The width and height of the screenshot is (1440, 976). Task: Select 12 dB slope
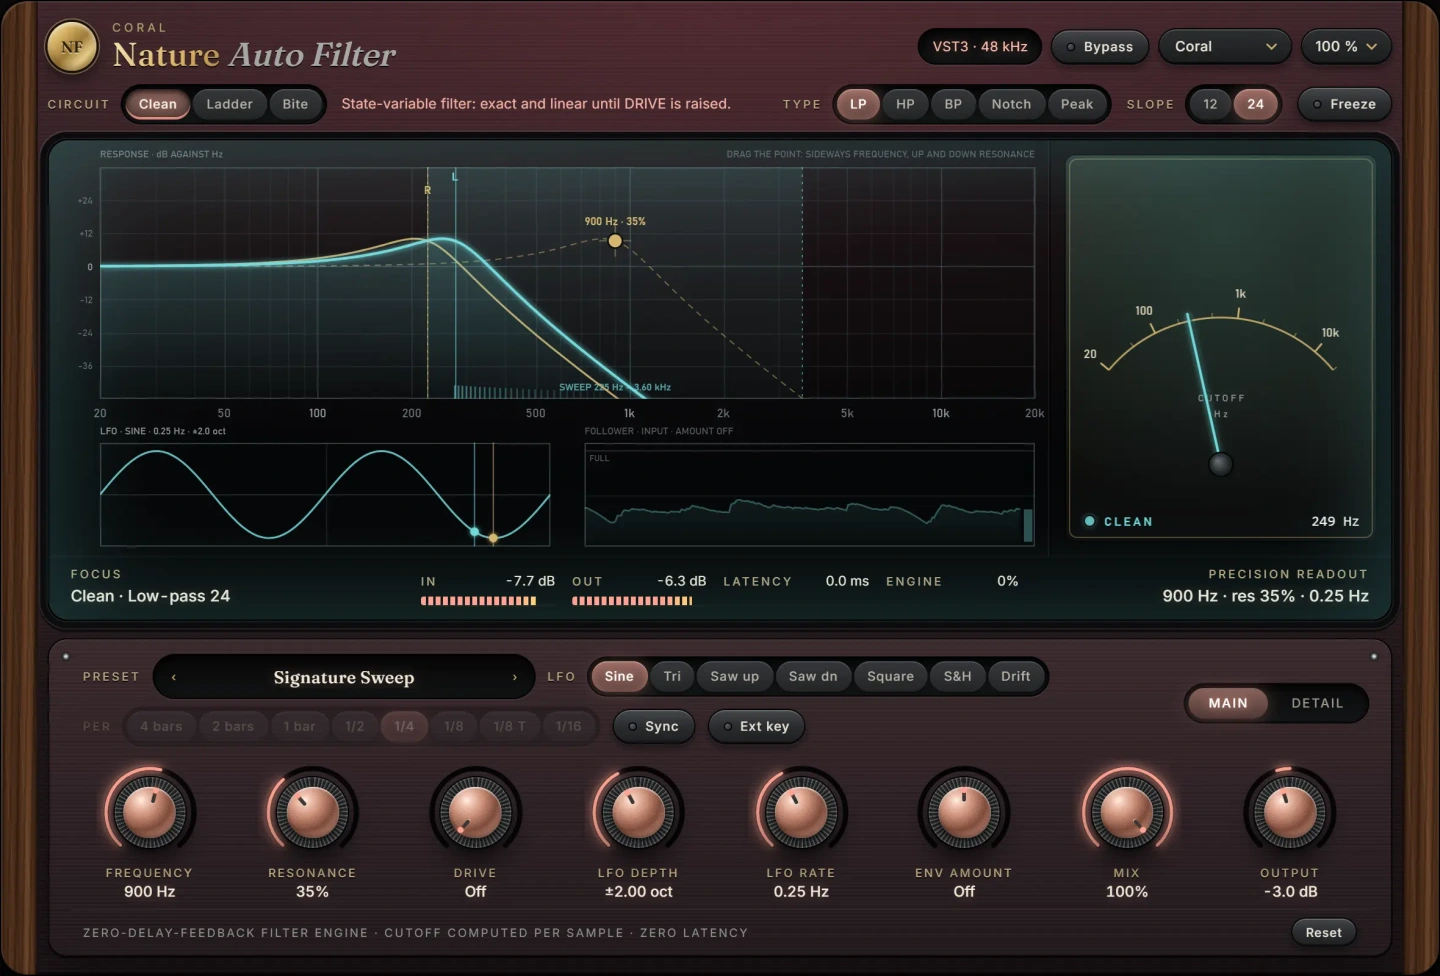tap(1210, 104)
